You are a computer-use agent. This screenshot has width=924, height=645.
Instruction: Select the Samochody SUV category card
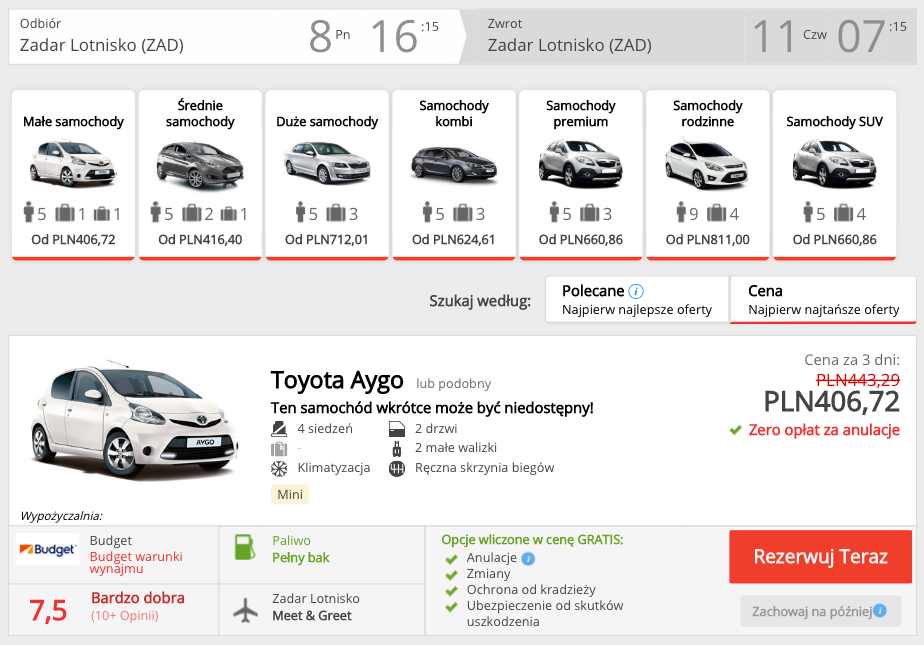pyautogui.click(x=834, y=174)
